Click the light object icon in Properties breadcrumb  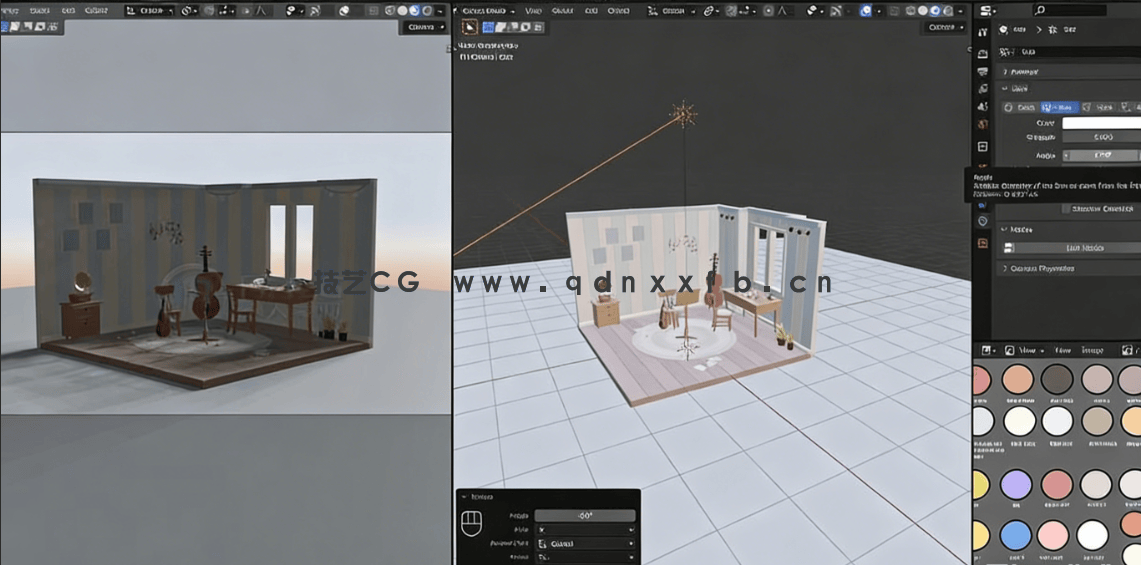pyautogui.click(x=1004, y=30)
